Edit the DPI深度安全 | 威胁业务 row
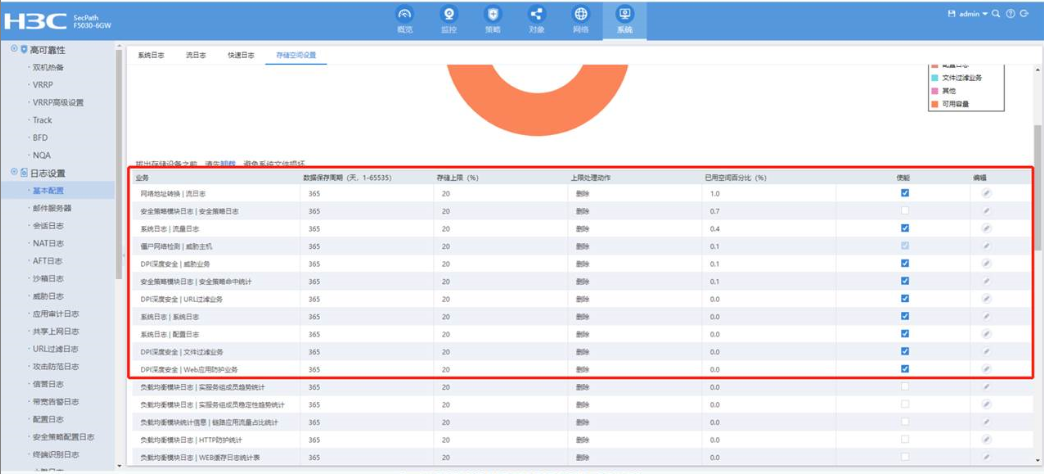The height and width of the screenshot is (474, 1044). (x=986, y=264)
